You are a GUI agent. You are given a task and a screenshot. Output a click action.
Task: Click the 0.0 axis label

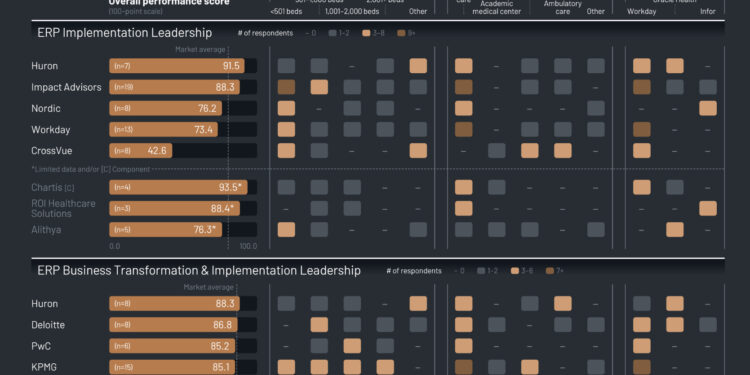[x=115, y=246]
